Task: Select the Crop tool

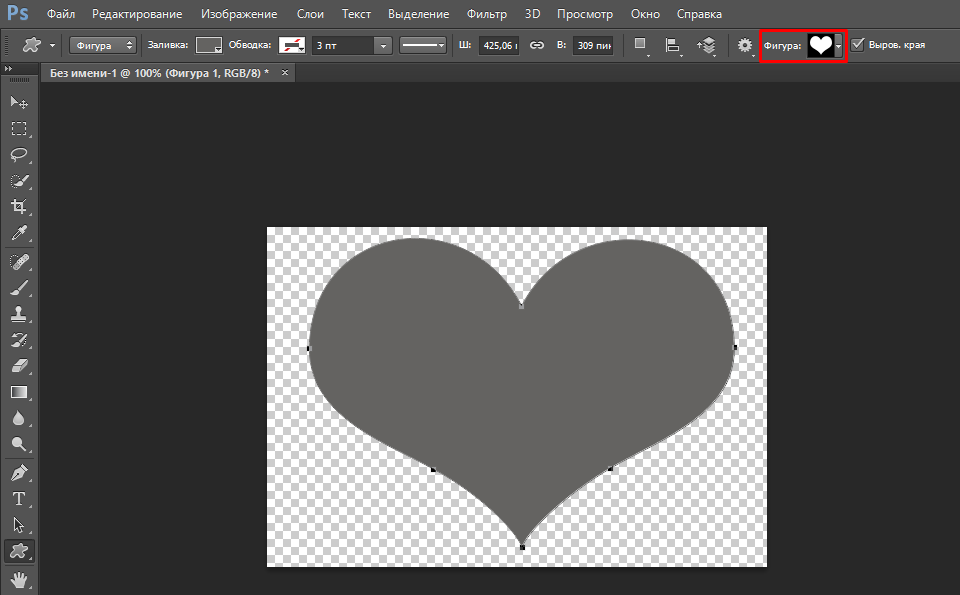Action: click(18, 207)
